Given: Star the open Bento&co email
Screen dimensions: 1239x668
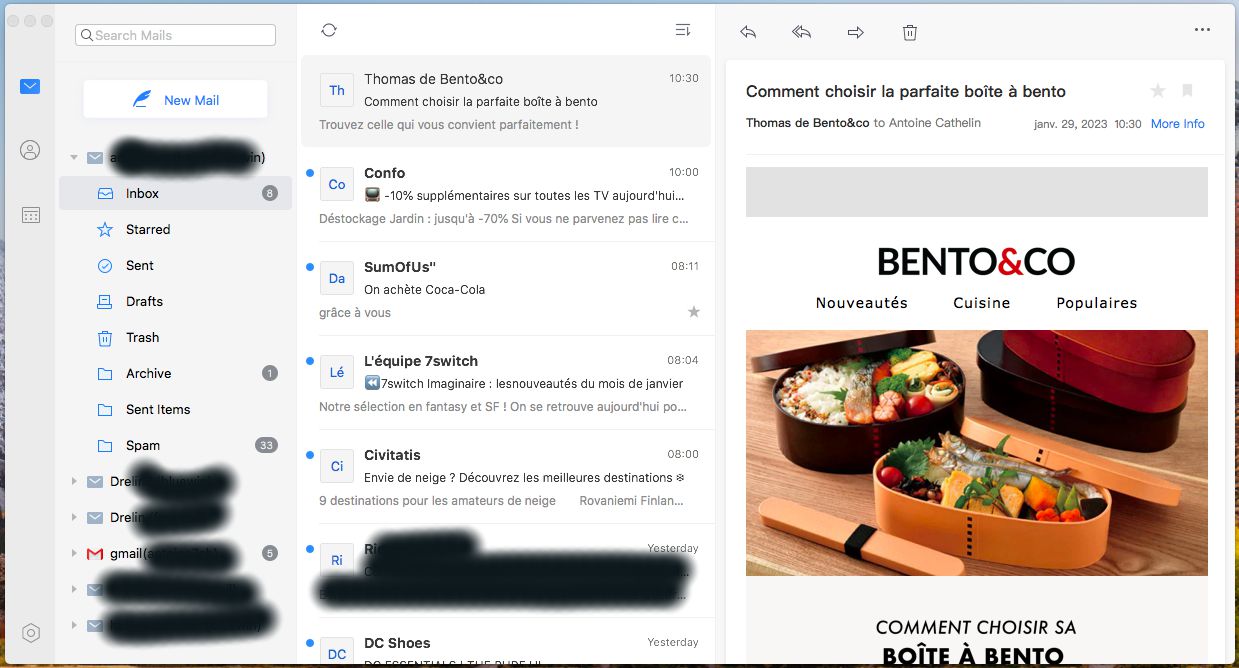Looking at the screenshot, I should (x=1158, y=91).
